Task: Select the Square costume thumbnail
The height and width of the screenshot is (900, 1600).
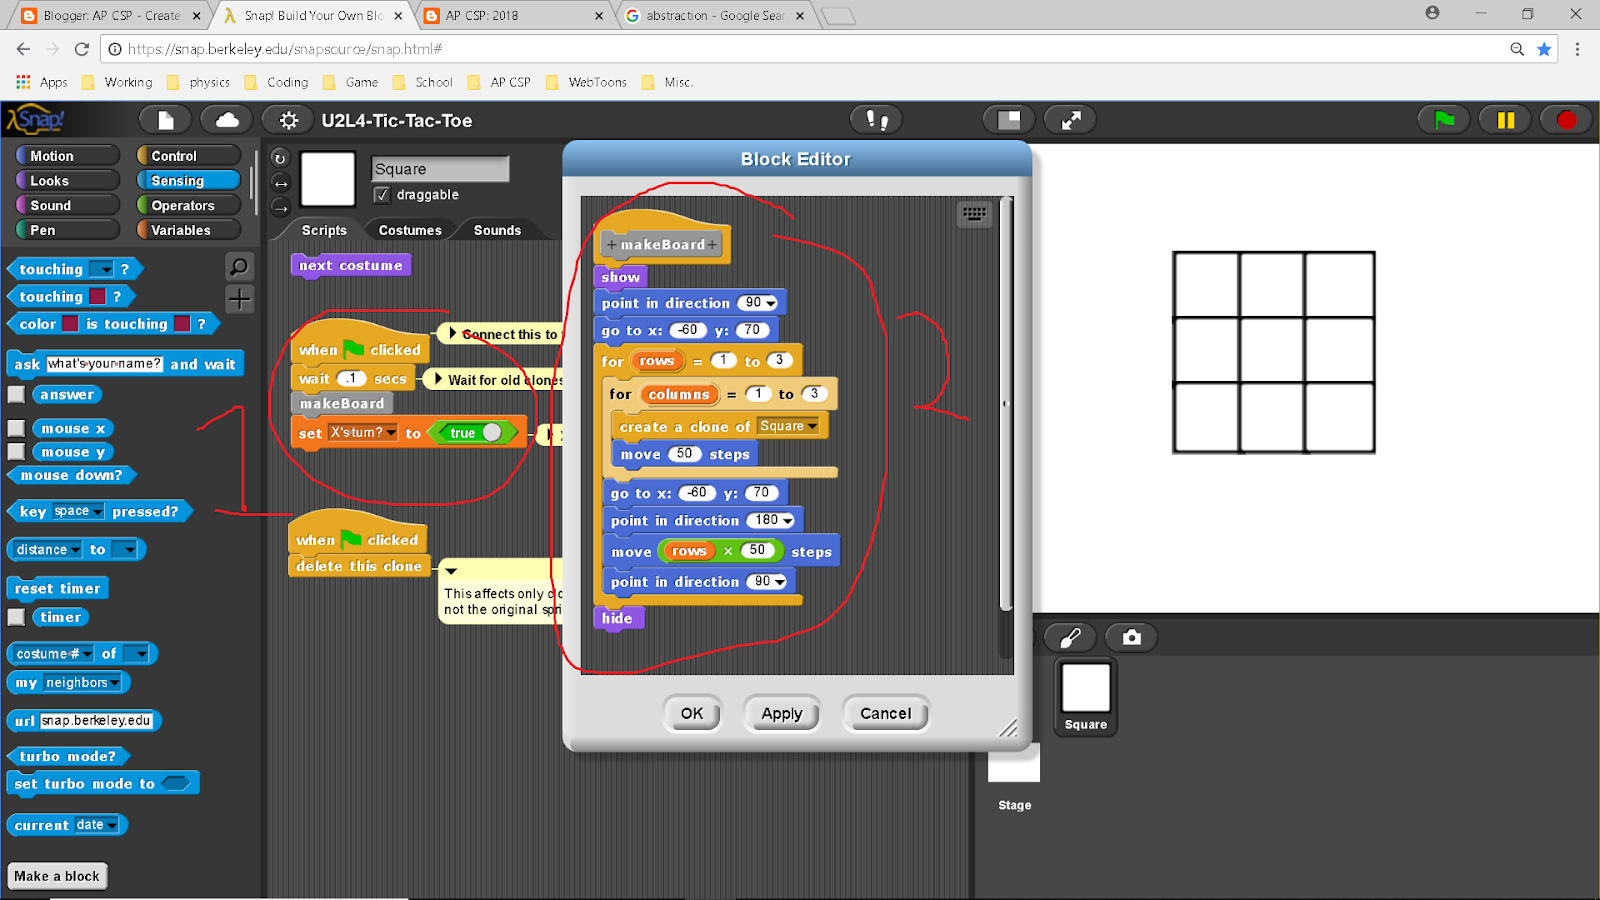Action: click(1084, 690)
